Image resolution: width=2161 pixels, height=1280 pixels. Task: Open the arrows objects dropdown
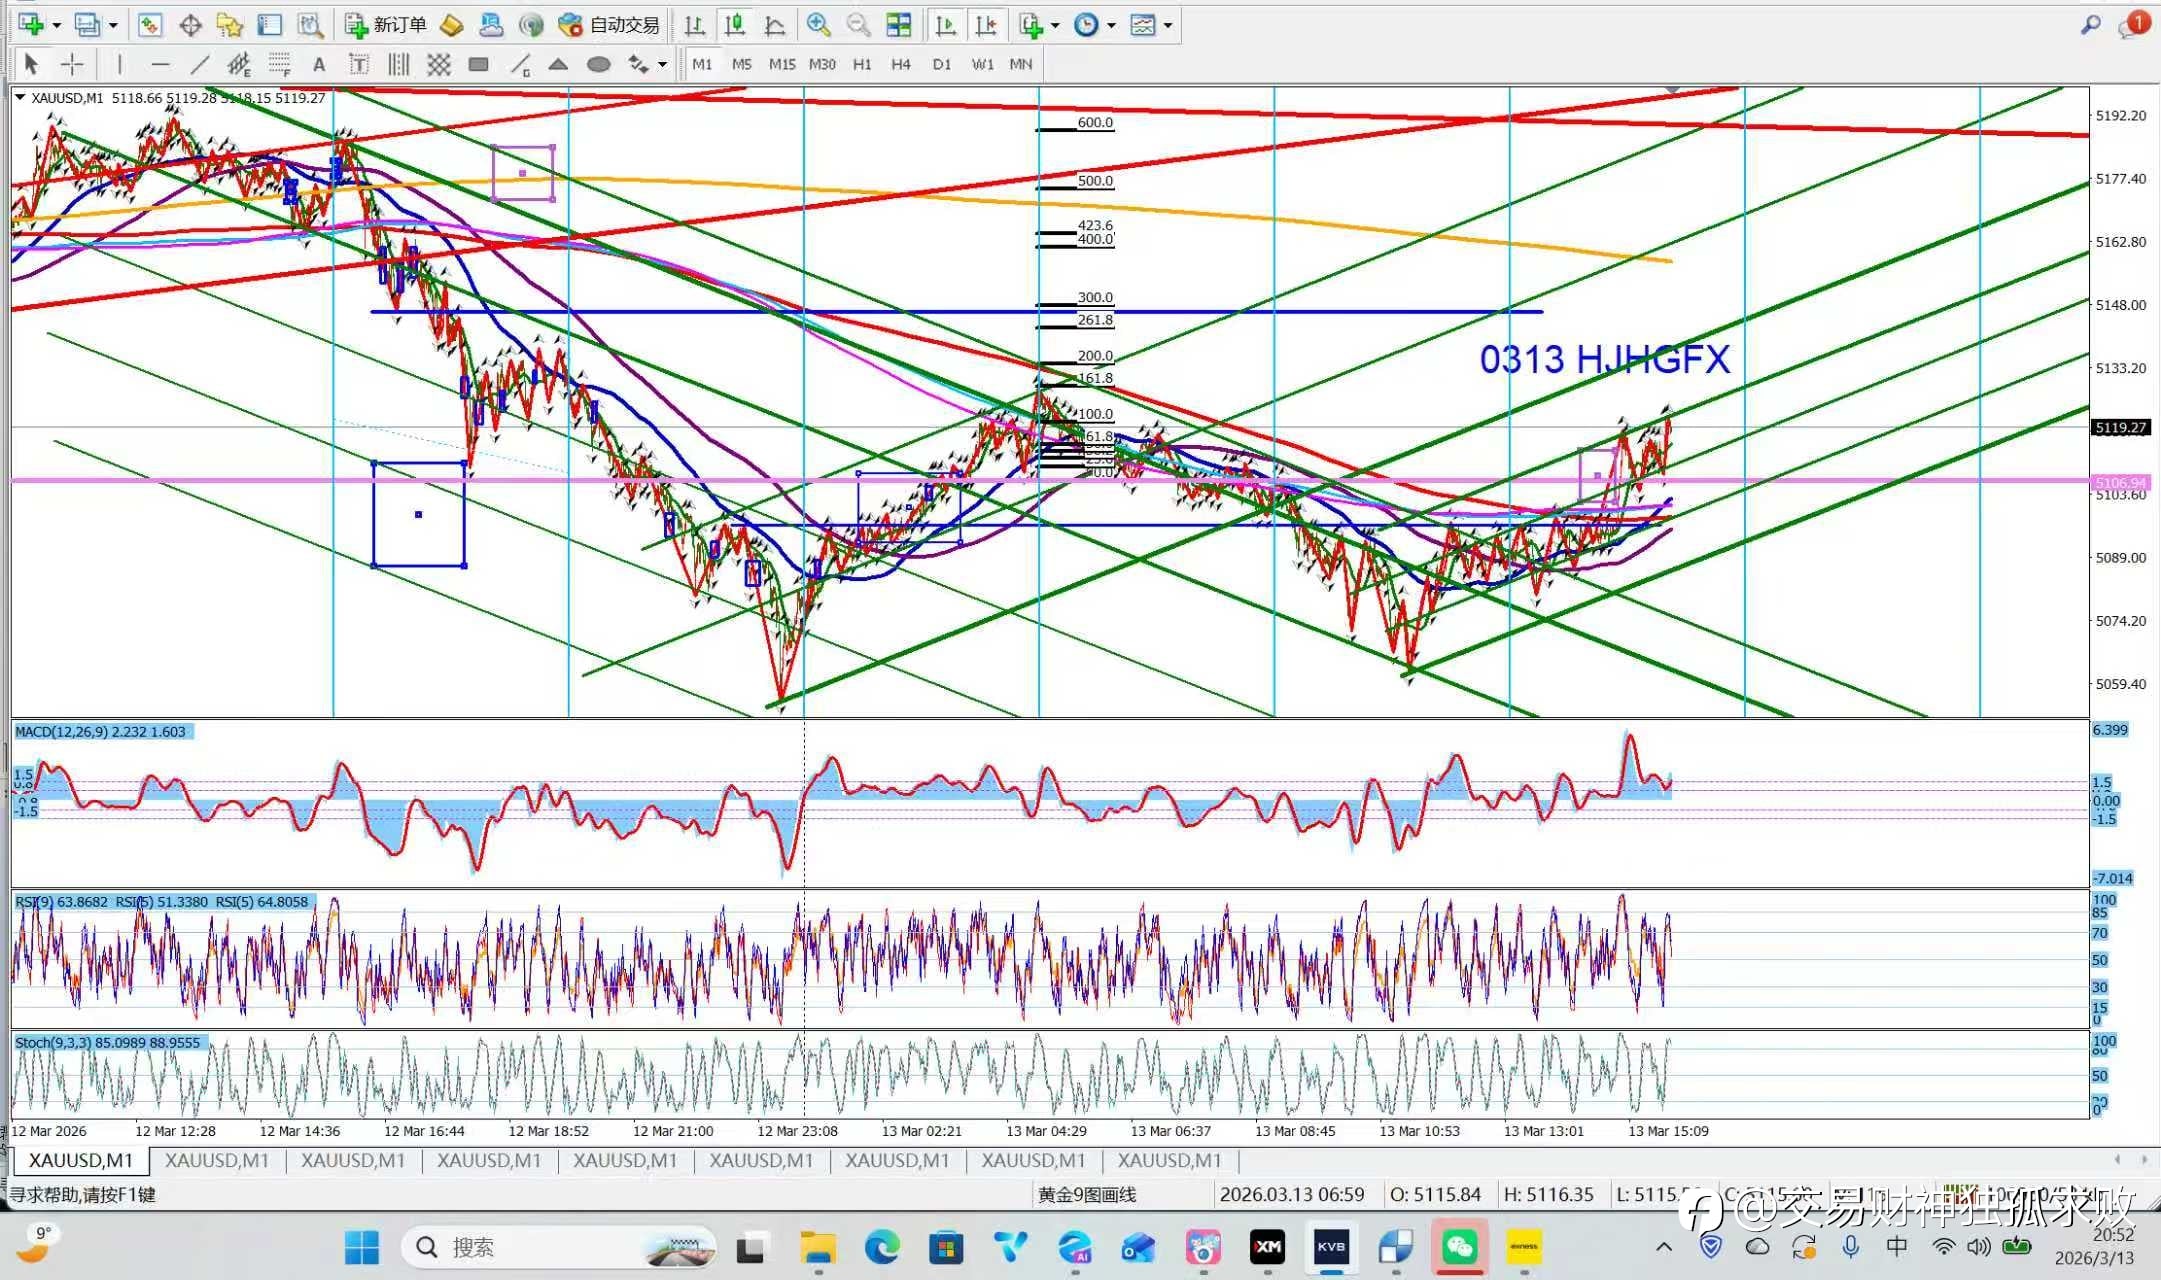click(662, 65)
